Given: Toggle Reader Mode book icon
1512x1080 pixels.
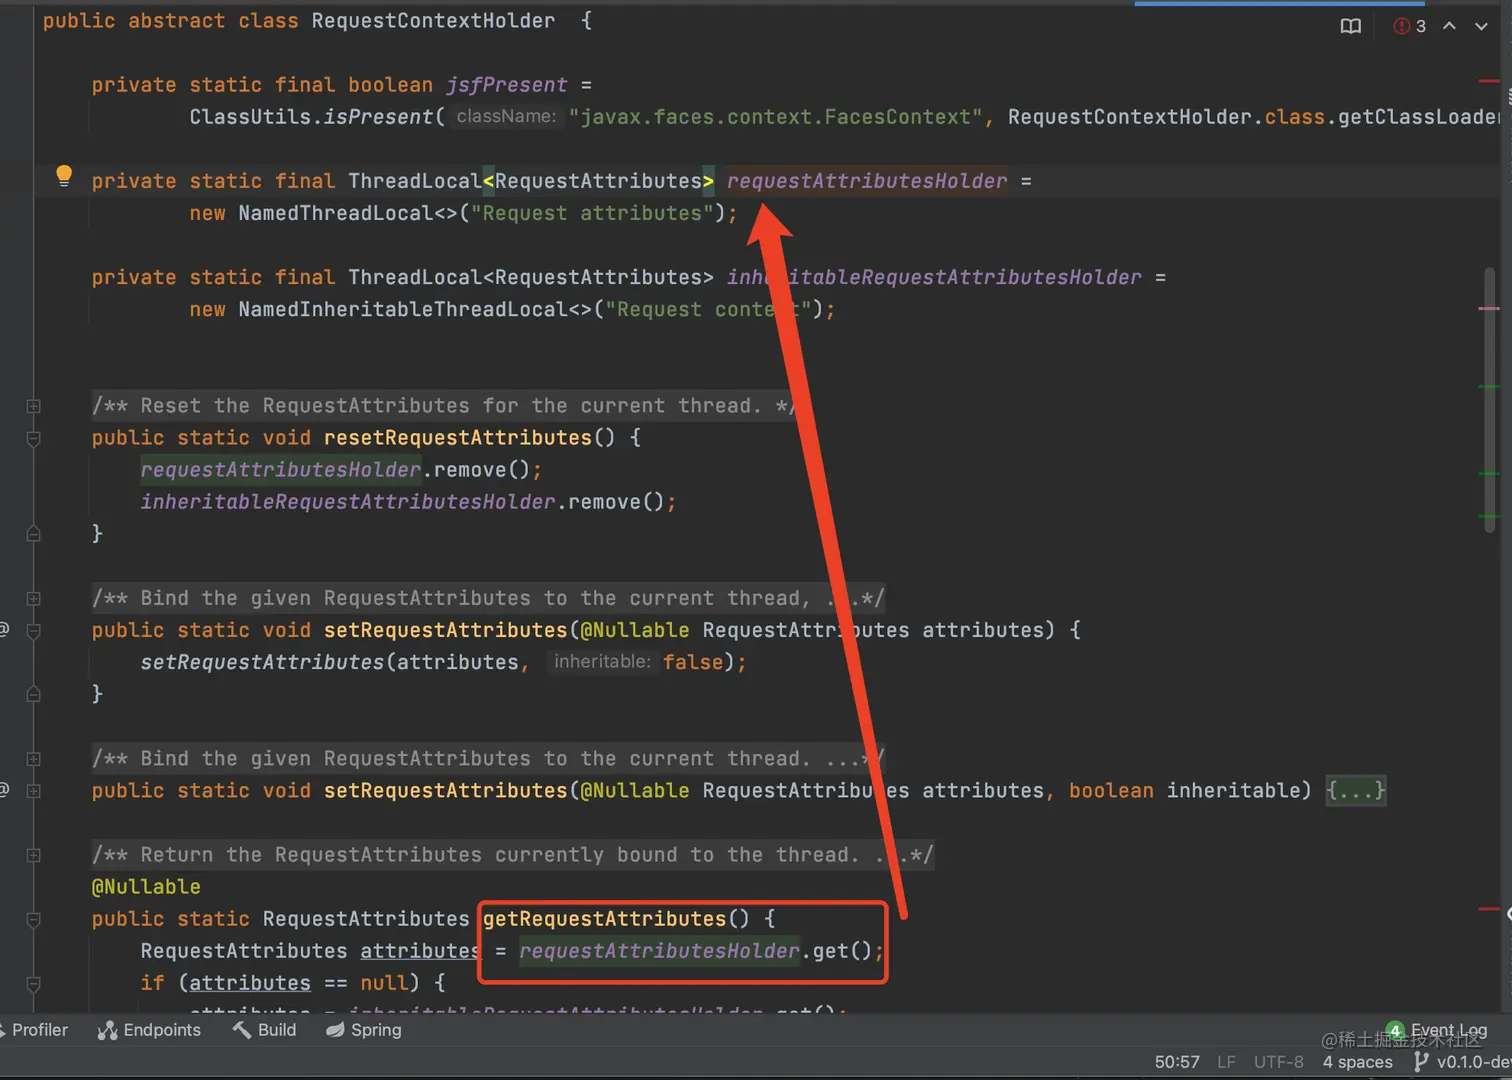Looking at the screenshot, I should point(1350,26).
